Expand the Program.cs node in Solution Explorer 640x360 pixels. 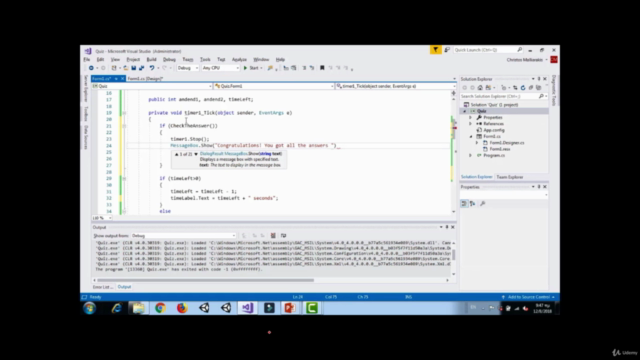pos(471,156)
